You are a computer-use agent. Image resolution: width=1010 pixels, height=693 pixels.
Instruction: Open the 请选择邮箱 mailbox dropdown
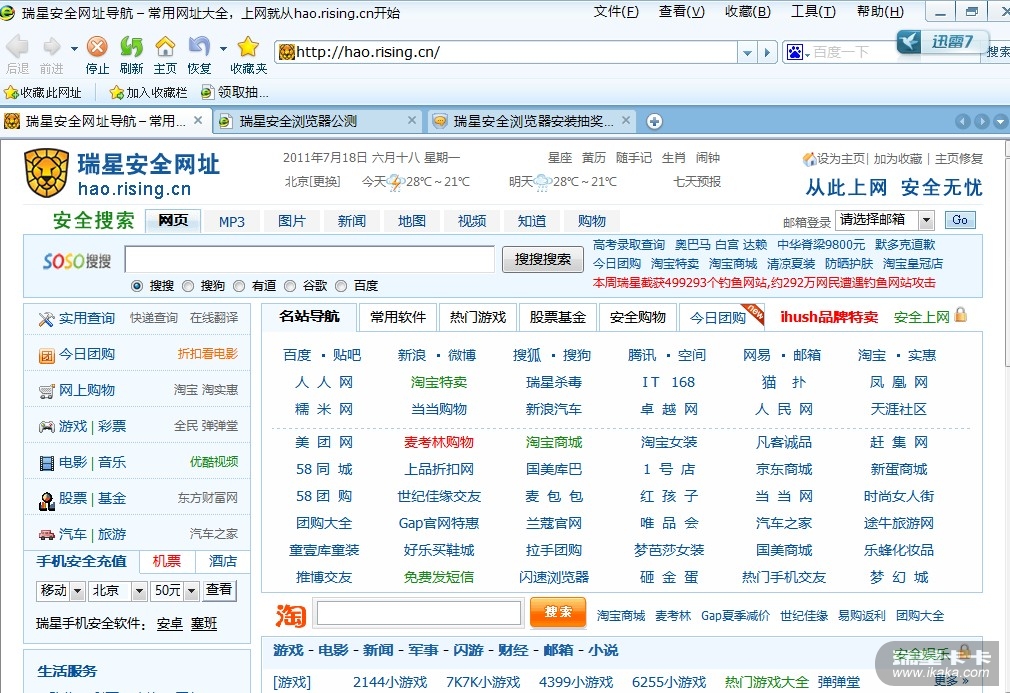[925, 220]
